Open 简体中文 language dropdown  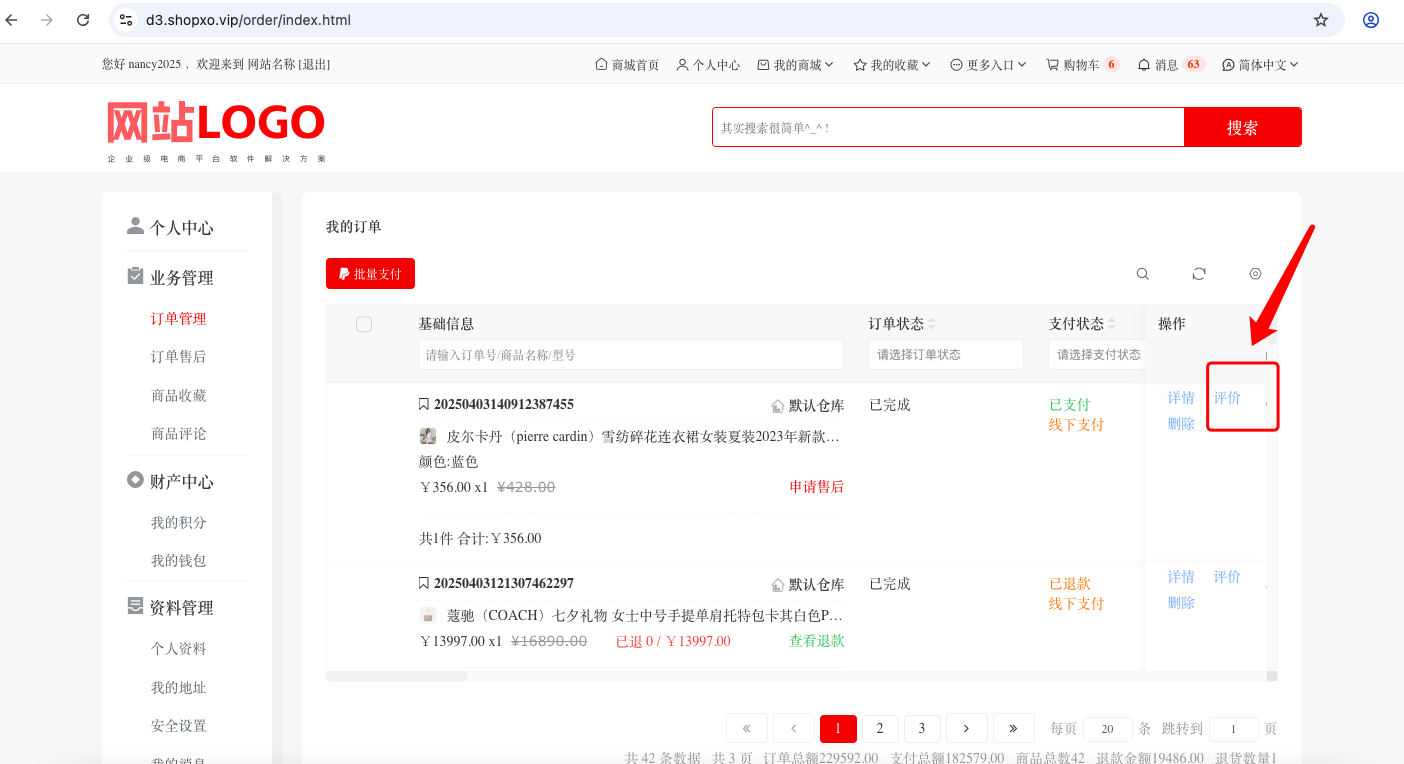(x=1260, y=65)
